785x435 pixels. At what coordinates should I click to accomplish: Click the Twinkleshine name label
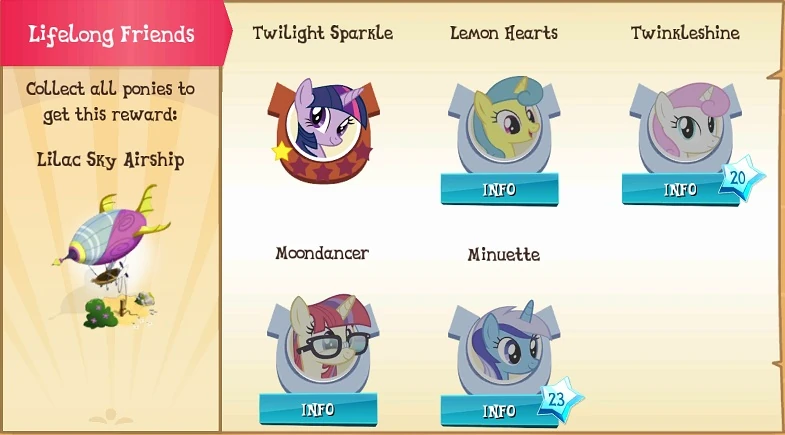(685, 33)
